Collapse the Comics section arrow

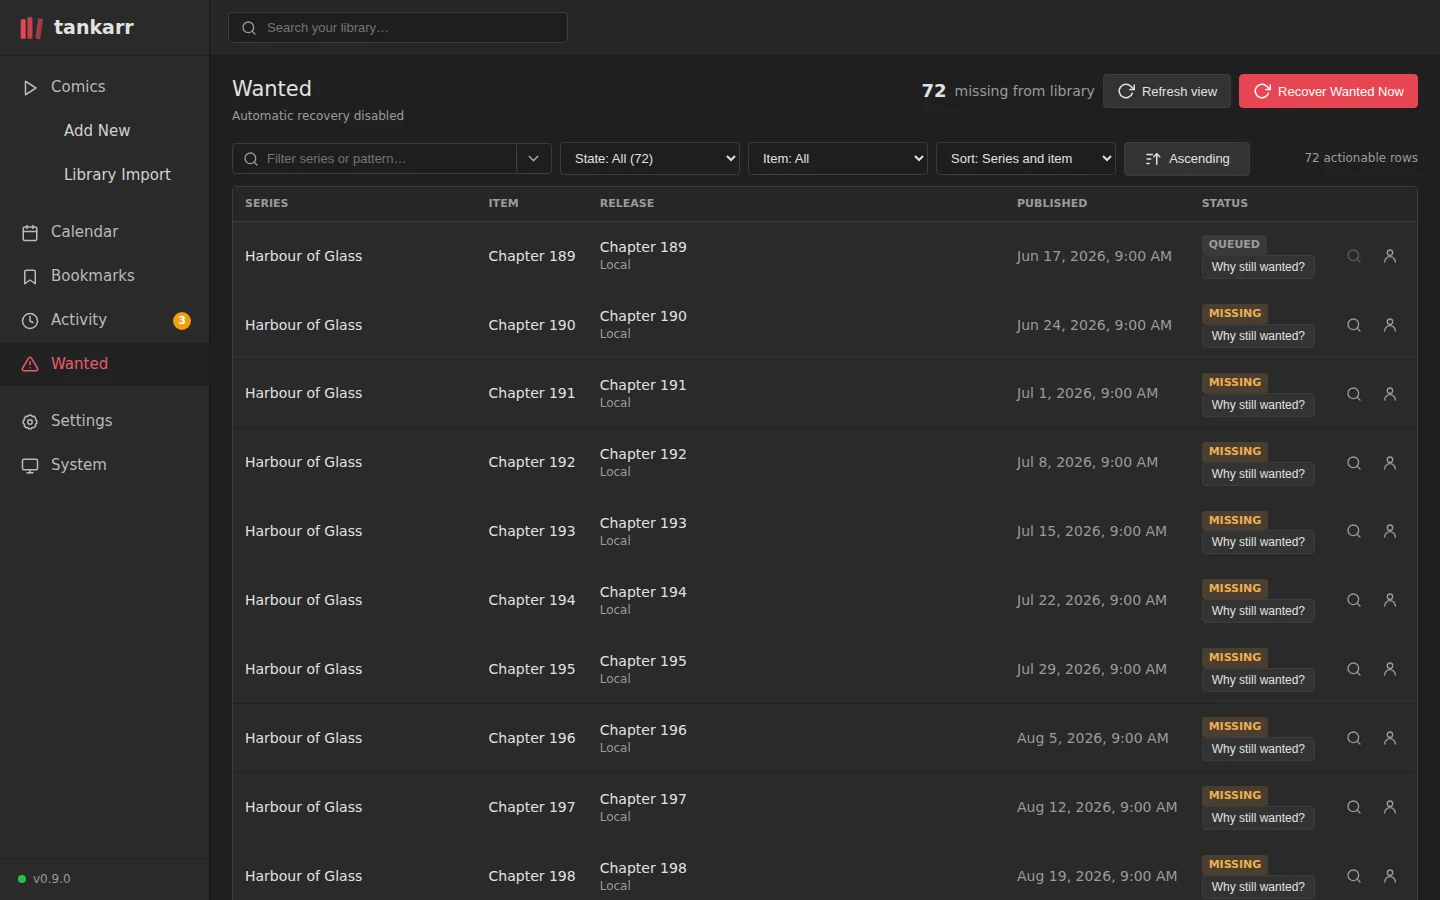click(30, 87)
